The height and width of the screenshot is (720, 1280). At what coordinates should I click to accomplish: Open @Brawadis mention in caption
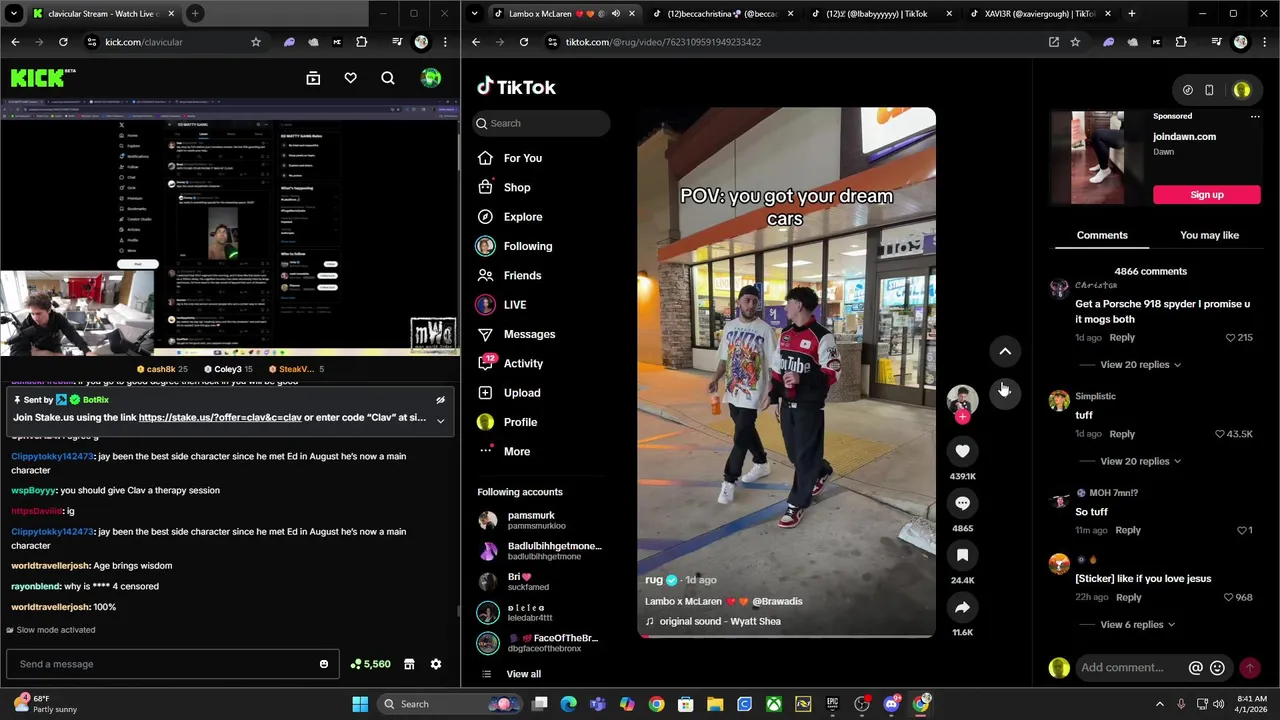click(x=777, y=601)
